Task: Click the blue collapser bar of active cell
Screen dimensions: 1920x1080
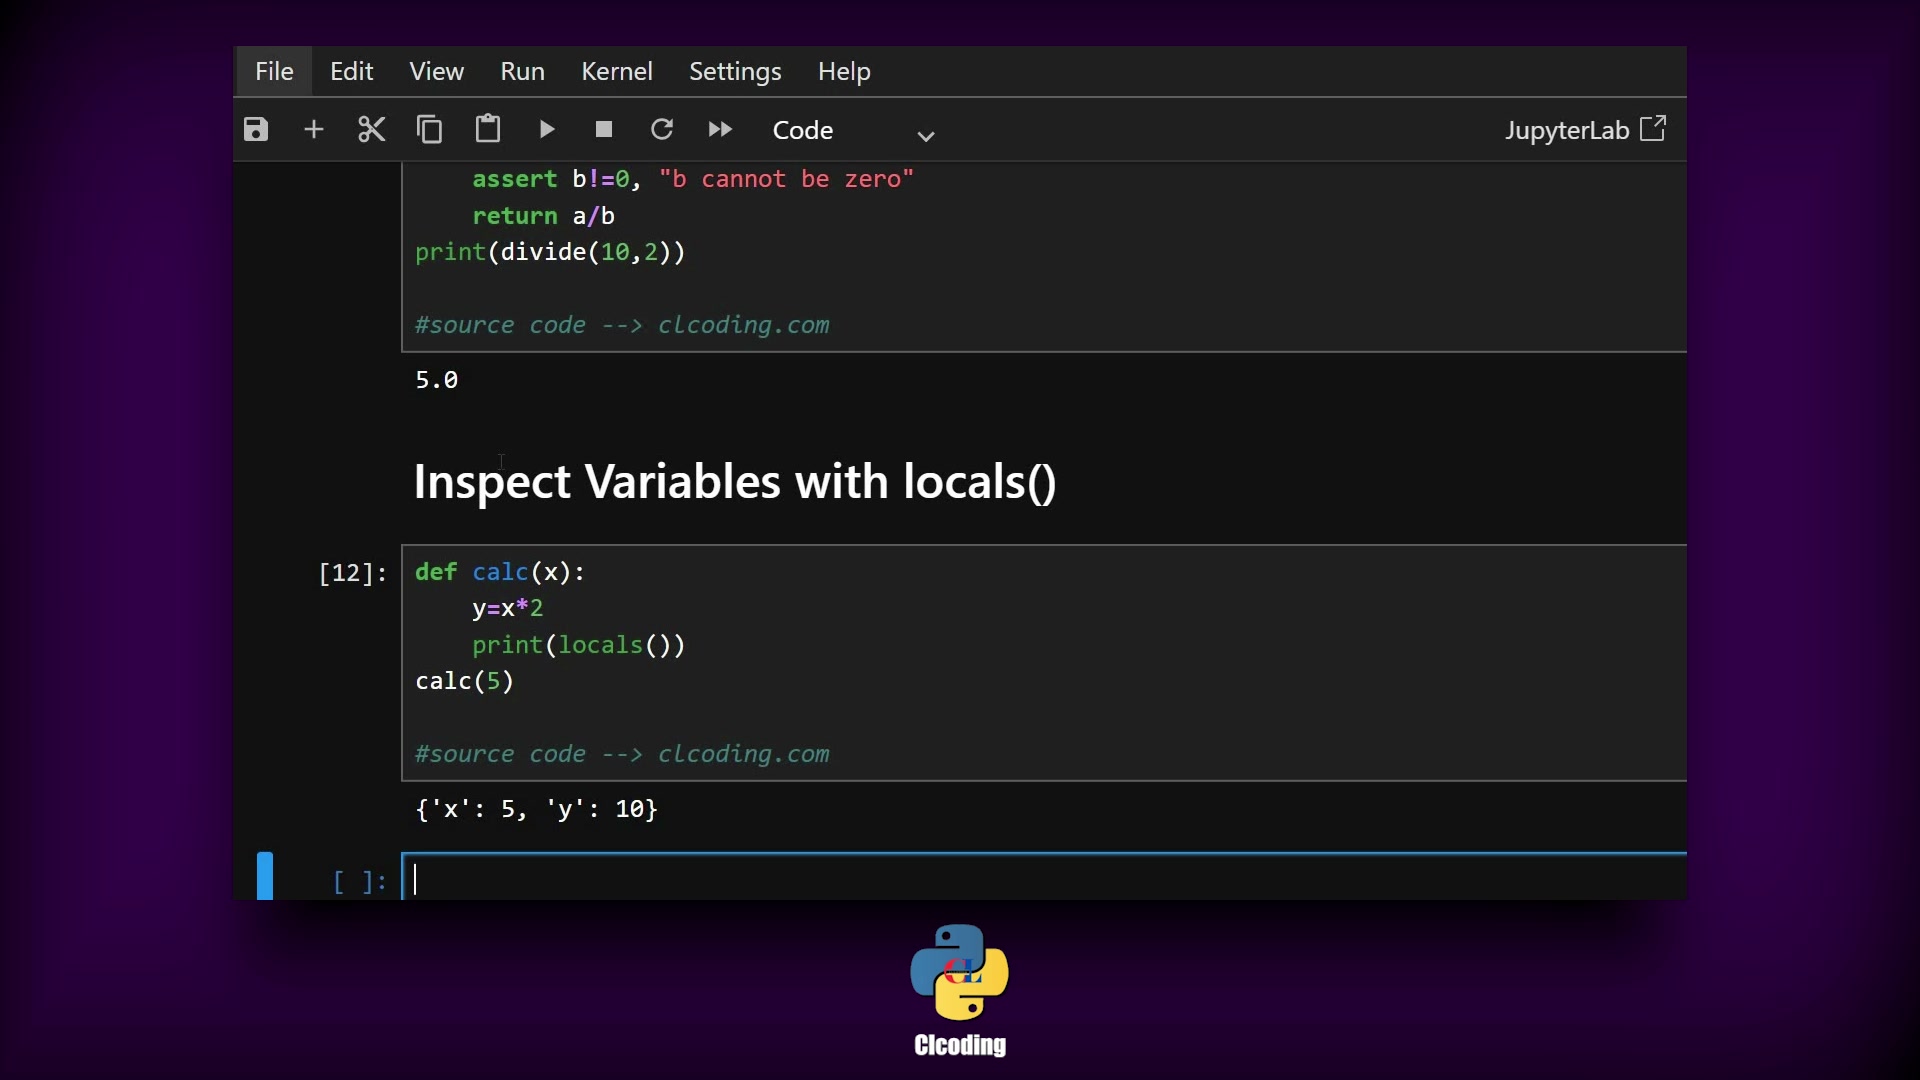Action: pos(265,876)
